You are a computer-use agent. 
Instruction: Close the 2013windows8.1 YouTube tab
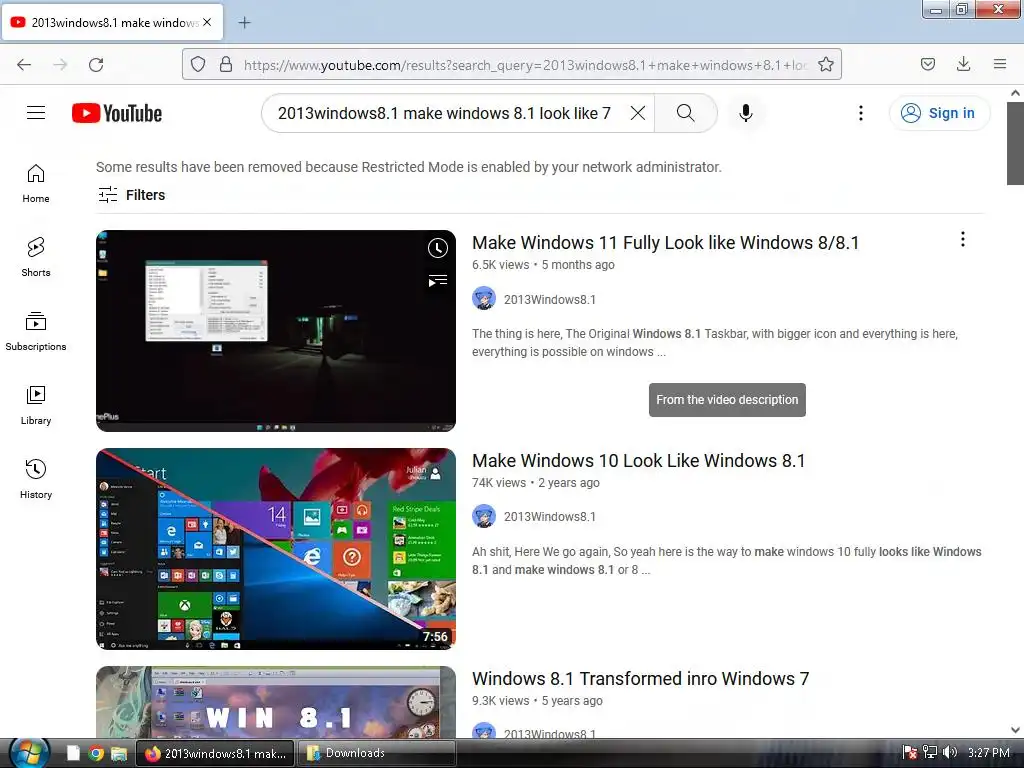click(207, 22)
